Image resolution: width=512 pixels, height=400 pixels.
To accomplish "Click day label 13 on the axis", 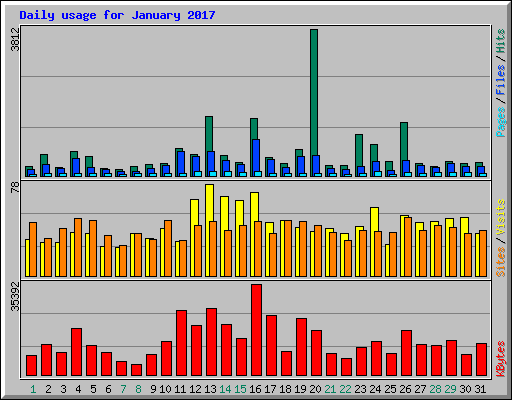I will pyautogui.click(x=210, y=389).
